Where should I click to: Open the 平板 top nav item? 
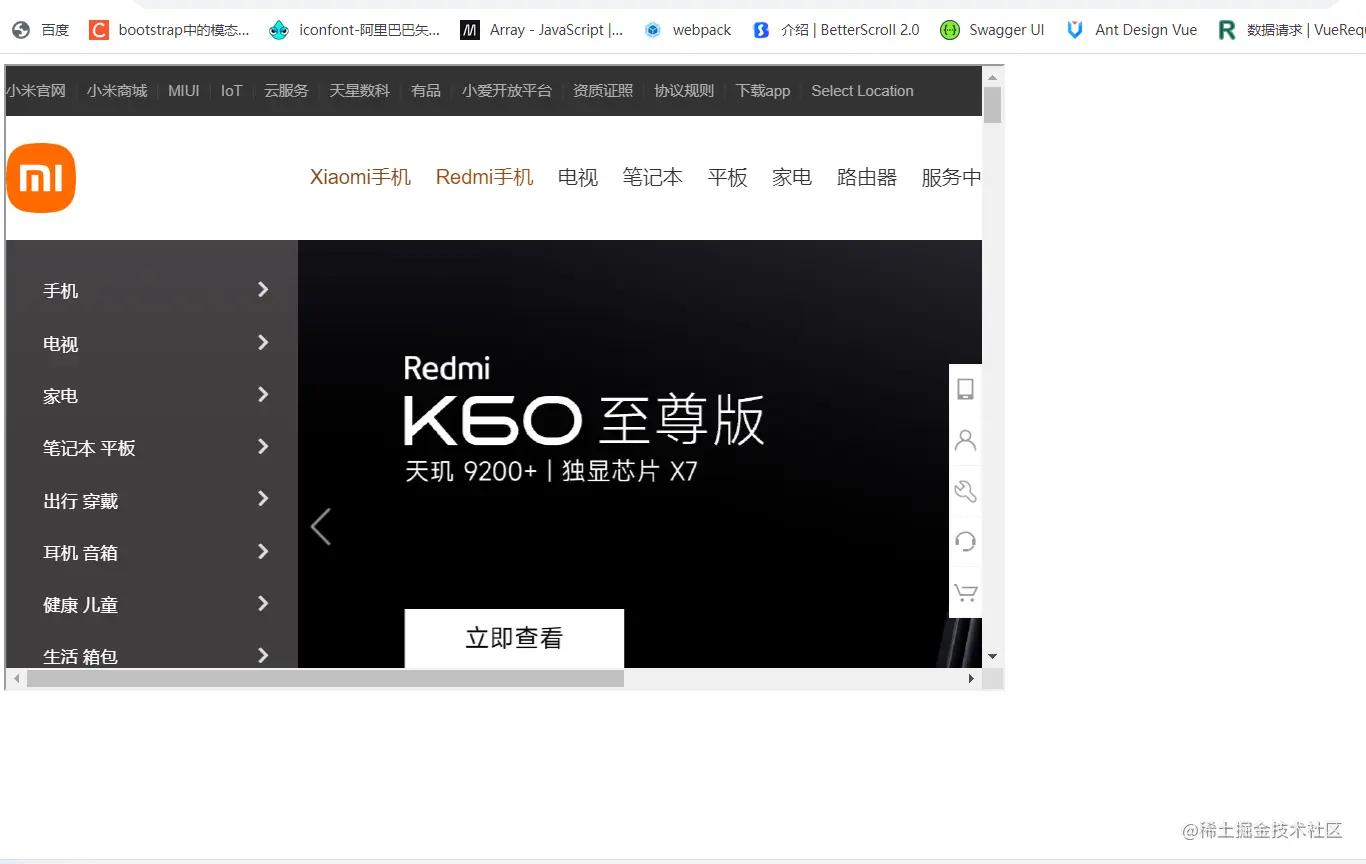tap(727, 177)
